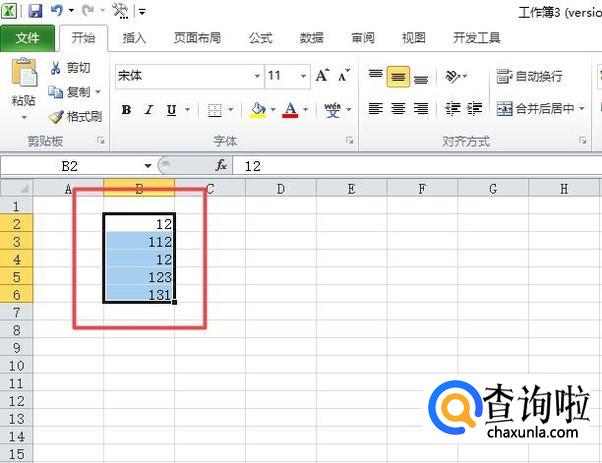Click the decrease indent icon
602x463 pixels.
tap(453, 109)
